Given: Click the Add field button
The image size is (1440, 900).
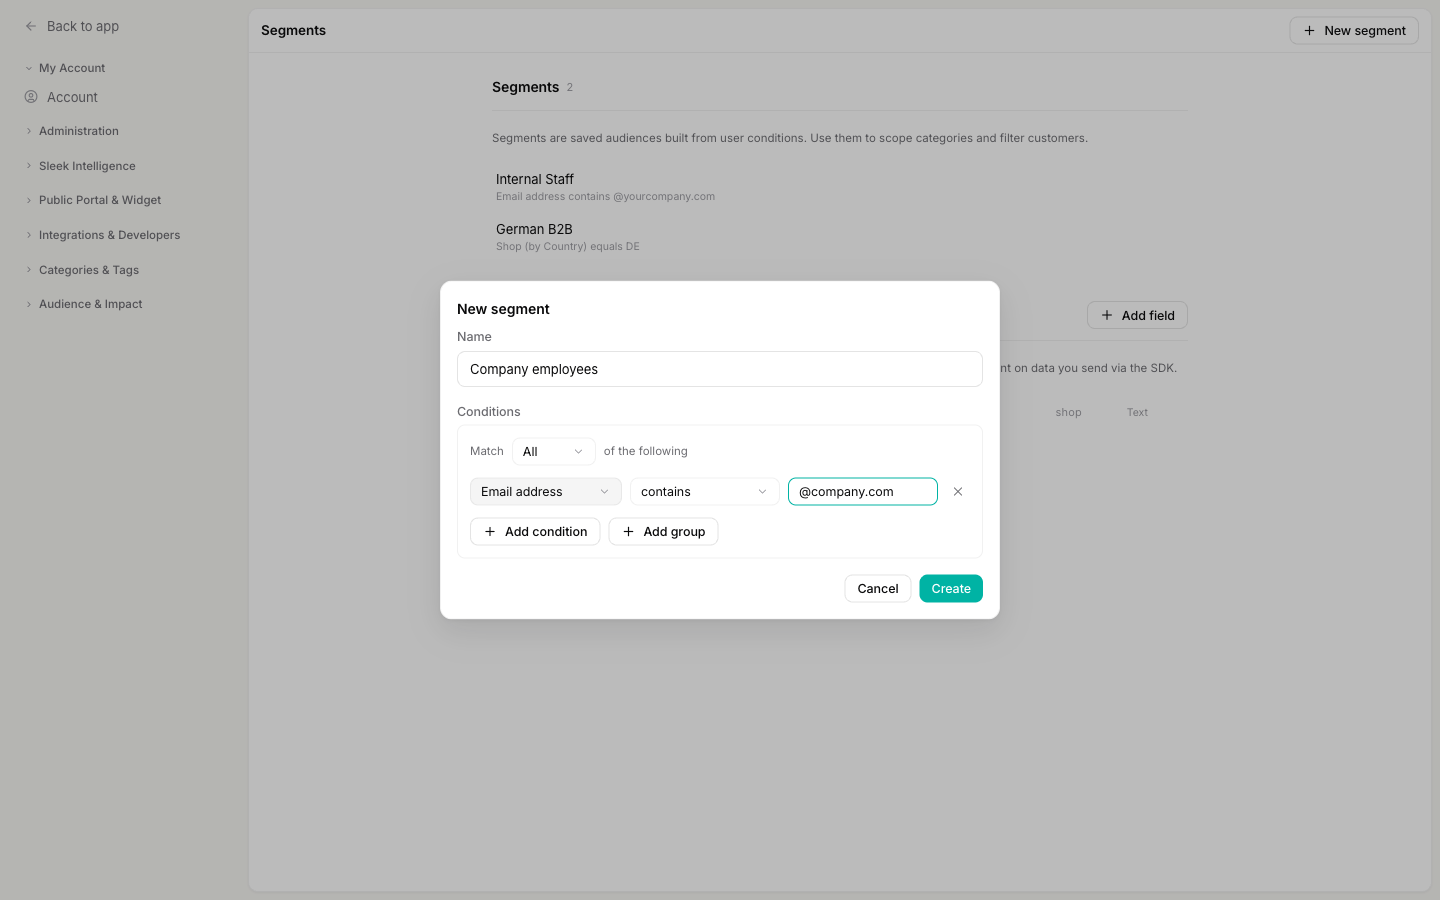Looking at the screenshot, I should click(1137, 315).
